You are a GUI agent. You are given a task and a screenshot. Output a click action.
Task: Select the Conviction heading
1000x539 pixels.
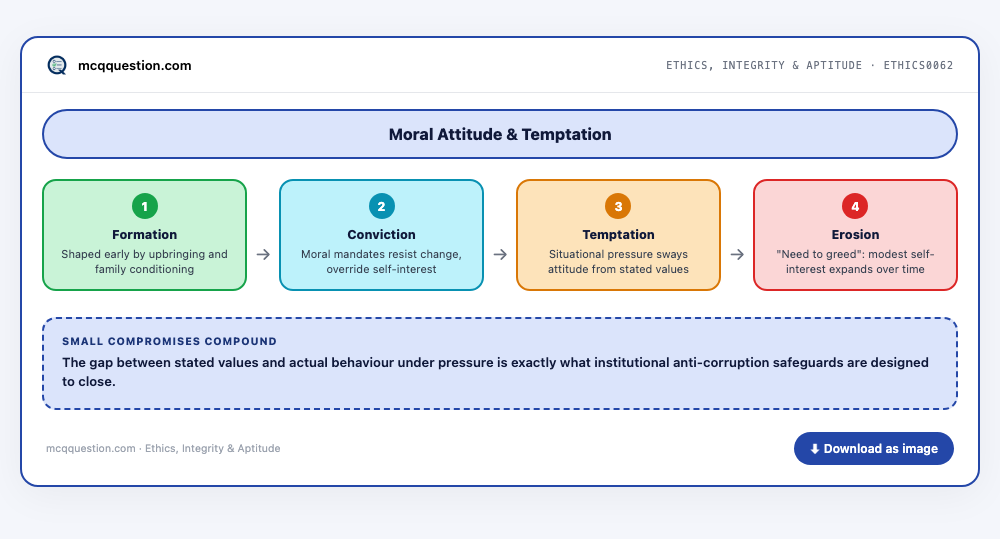coord(381,234)
